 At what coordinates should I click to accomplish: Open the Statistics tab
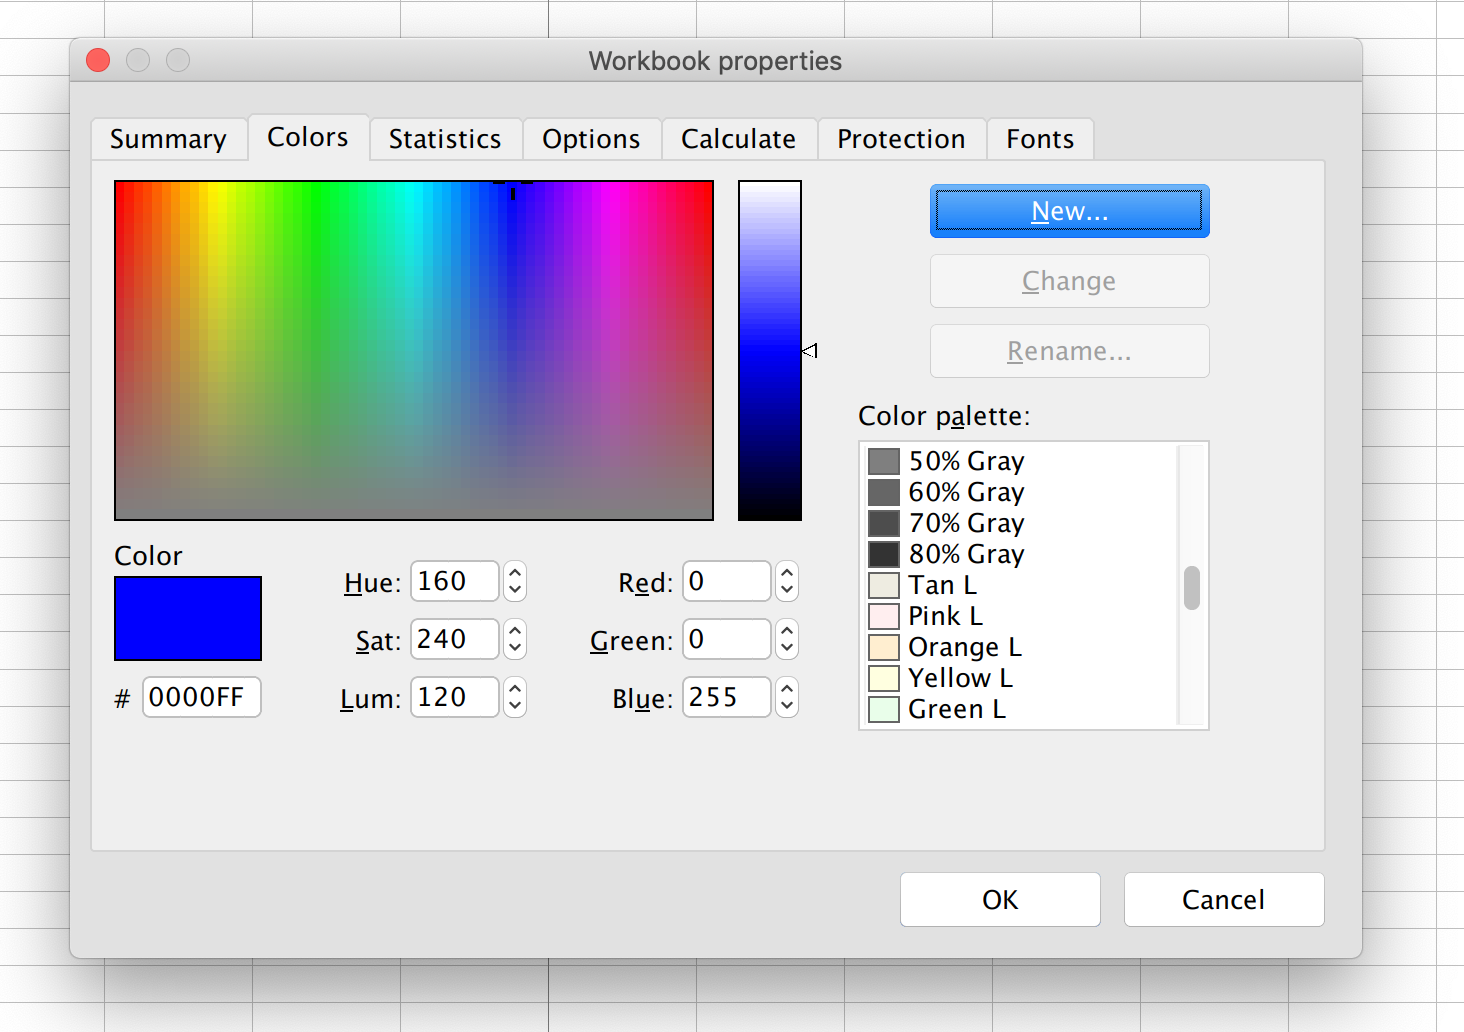coord(445,139)
